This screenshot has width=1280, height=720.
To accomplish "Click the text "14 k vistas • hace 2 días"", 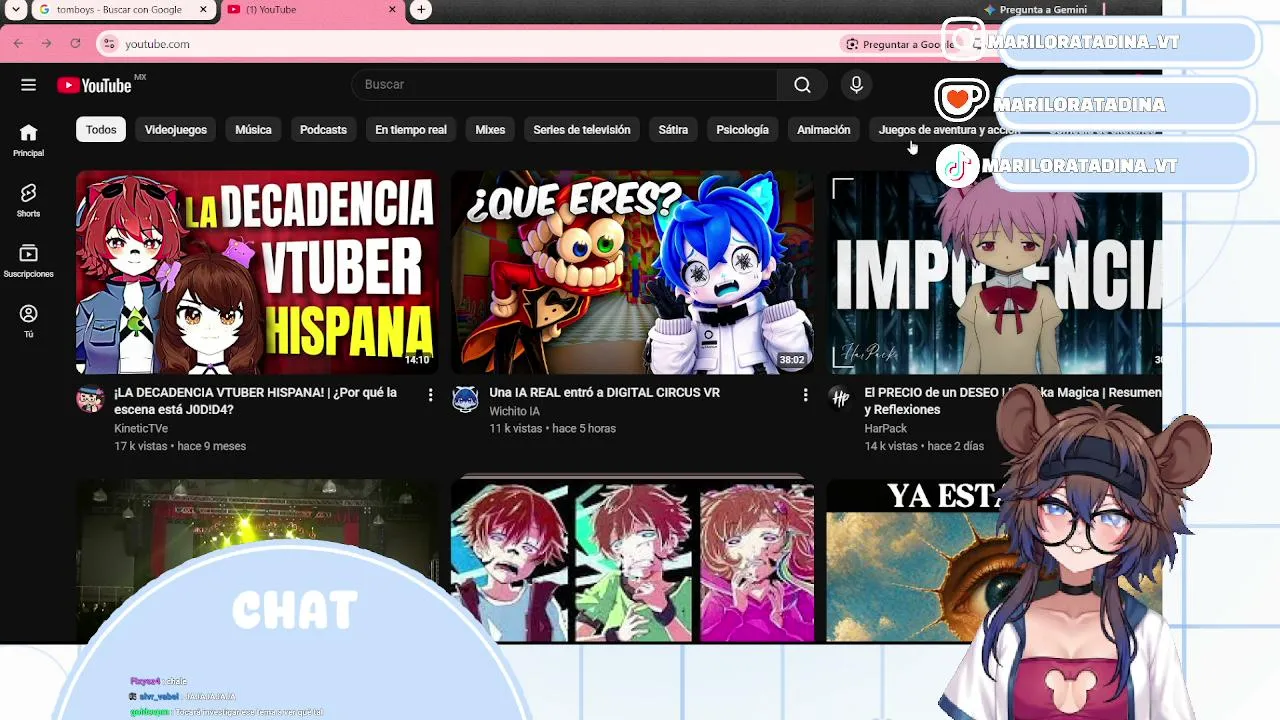I will coord(924,446).
